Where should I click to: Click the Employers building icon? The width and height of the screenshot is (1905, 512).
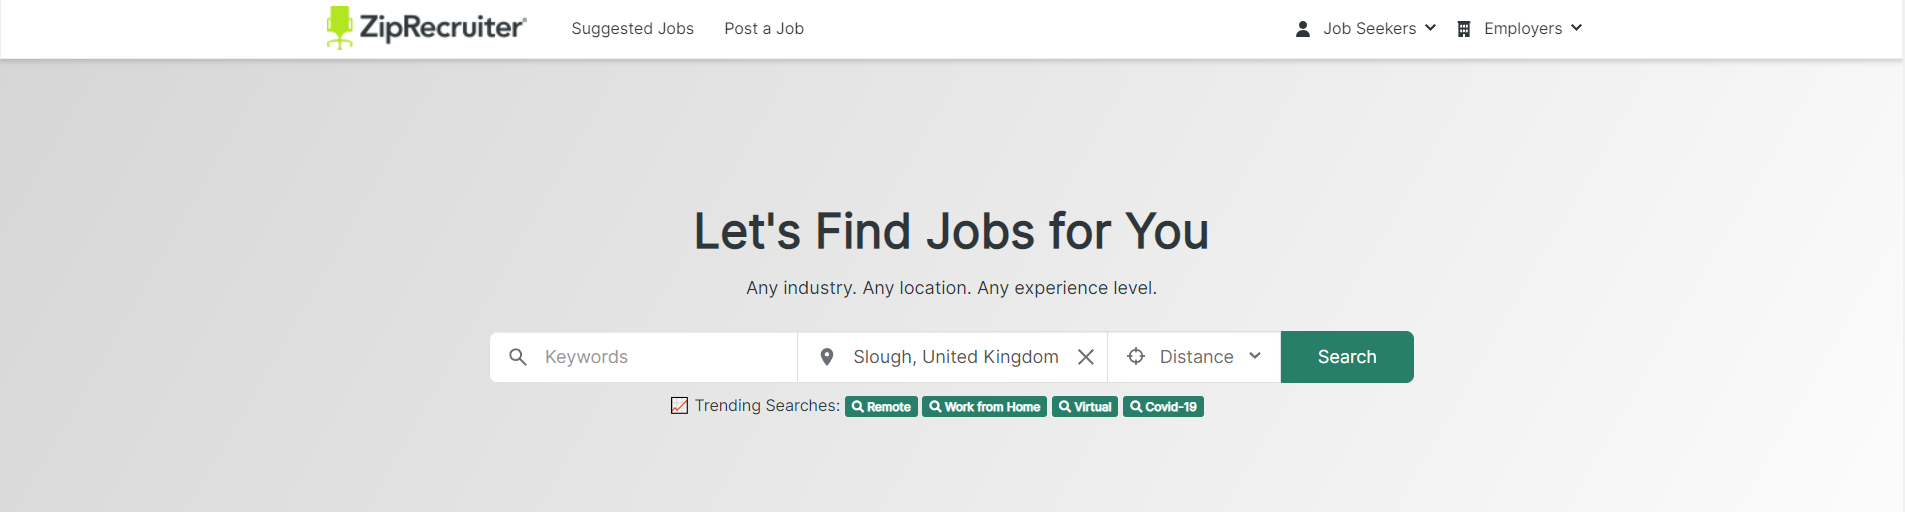(x=1464, y=29)
